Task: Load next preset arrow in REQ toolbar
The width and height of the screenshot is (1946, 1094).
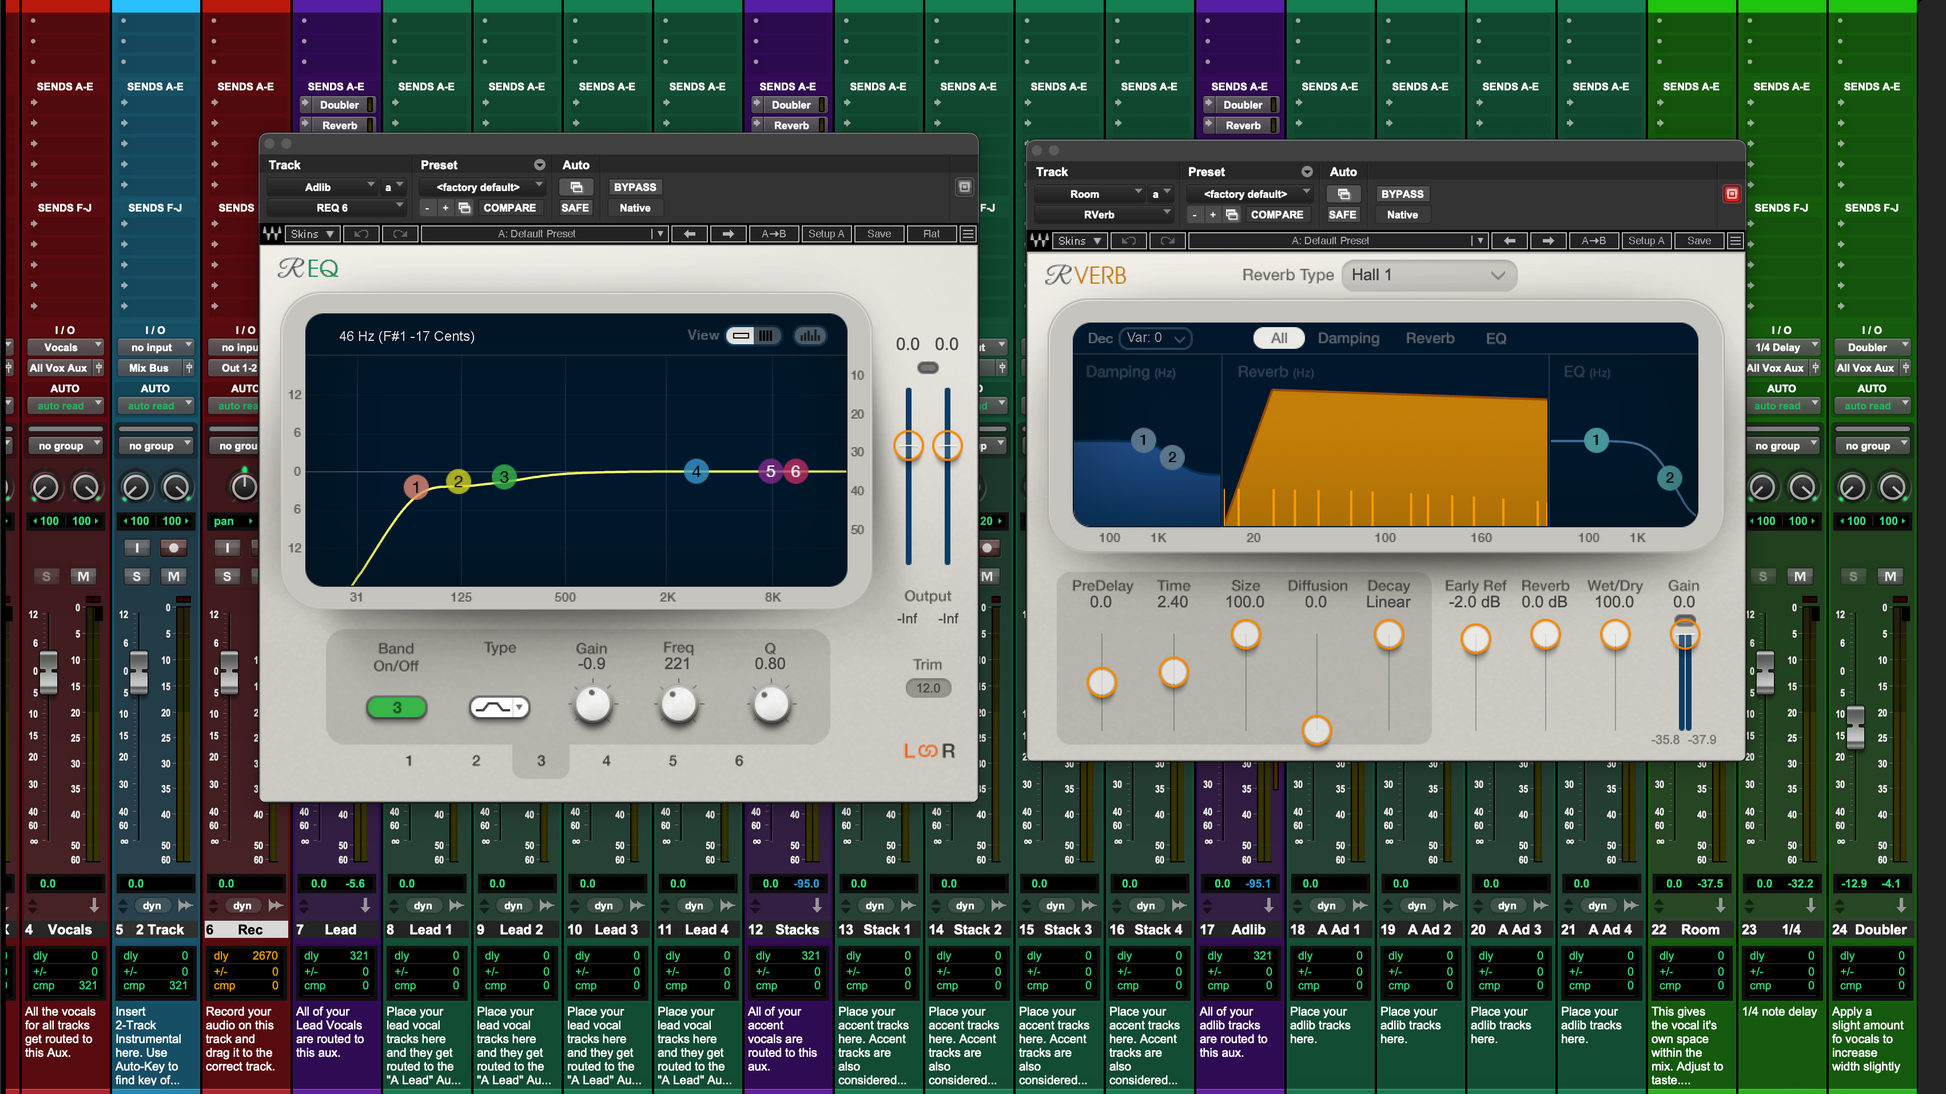Action: coord(728,234)
